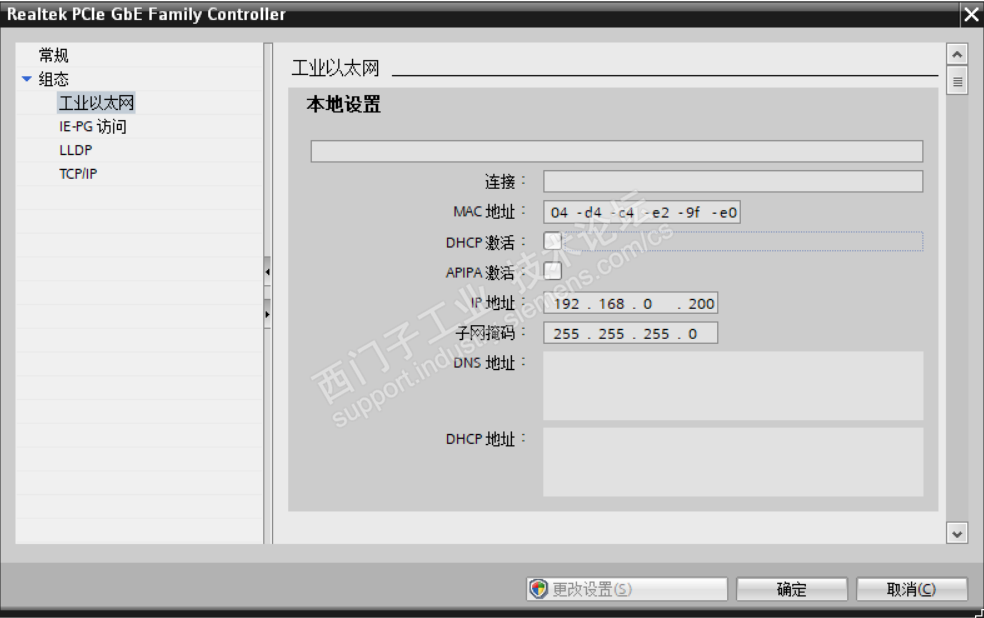The width and height of the screenshot is (984, 618).
Task: Click the scrollbar down arrow
Action: click(956, 534)
